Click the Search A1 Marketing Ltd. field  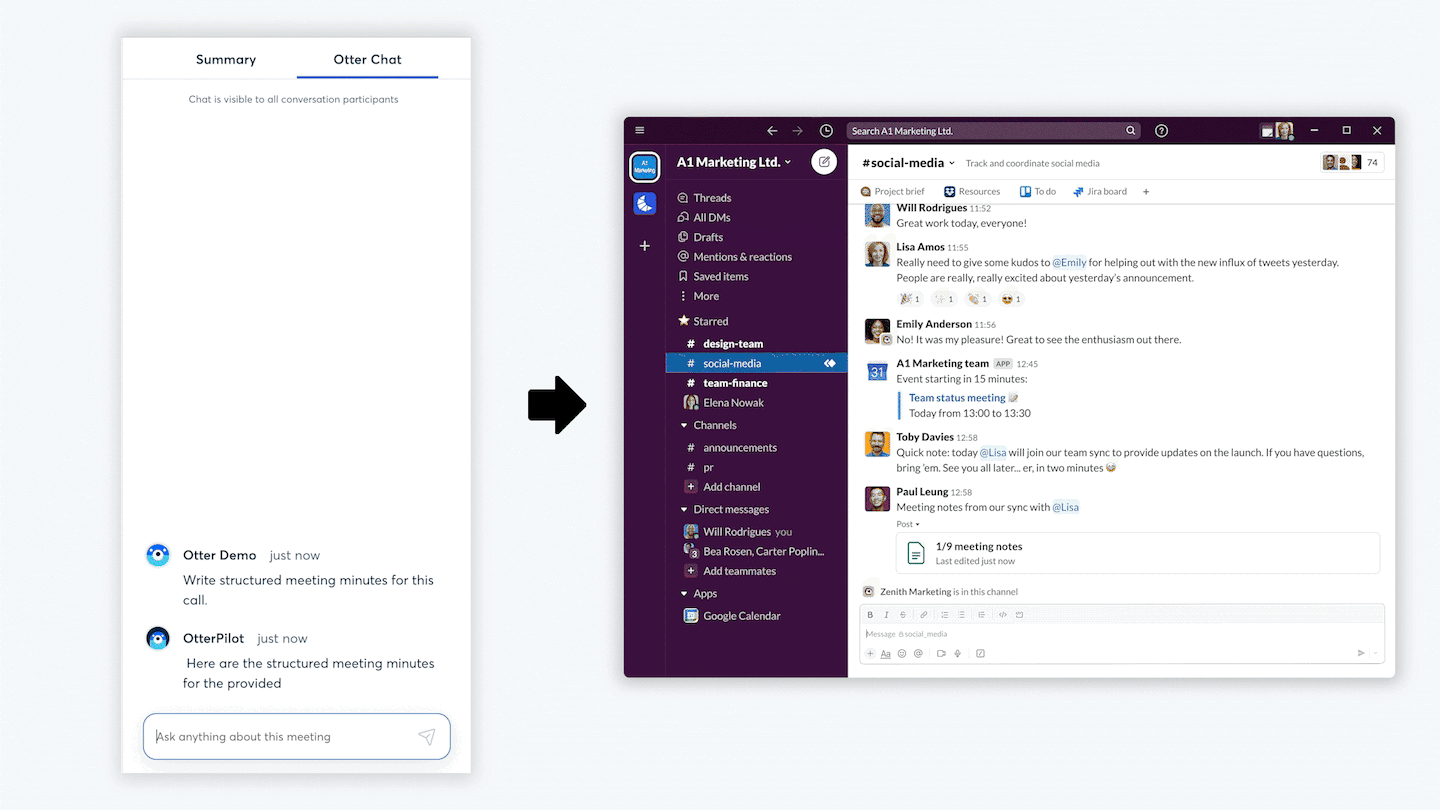click(x=993, y=131)
